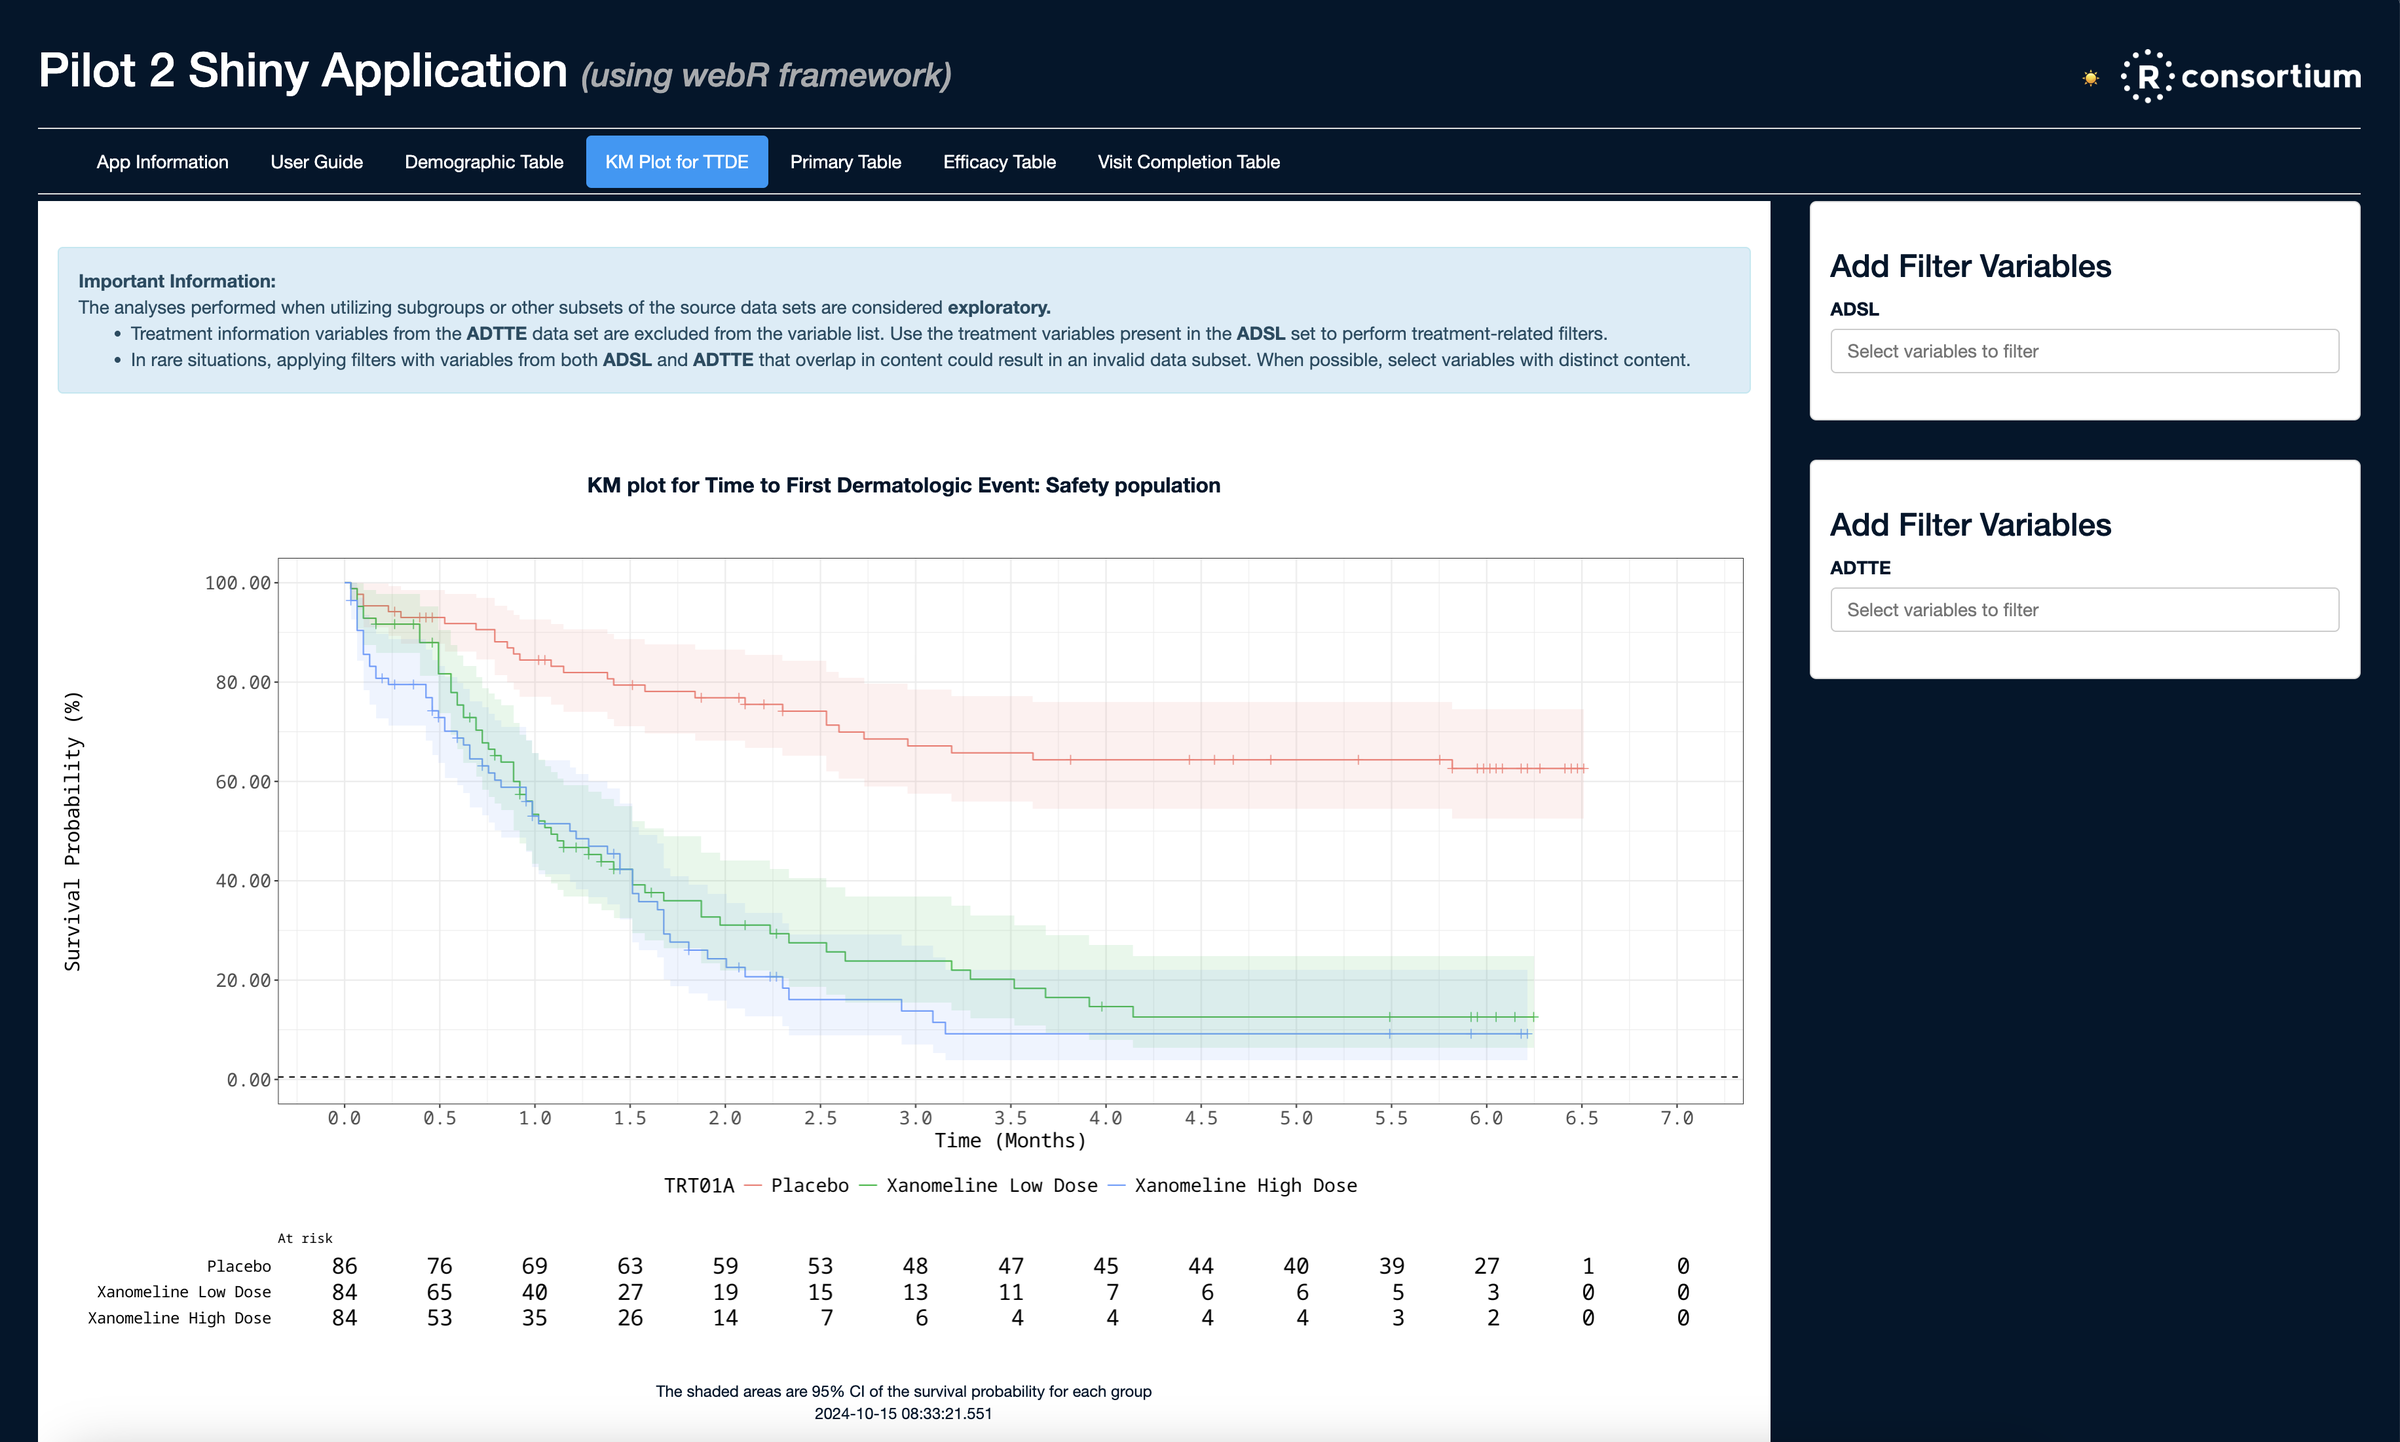The height and width of the screenshot is (1442, 2400).
Task: Click the R consortium logo
Action: [x=2241, y=76]
